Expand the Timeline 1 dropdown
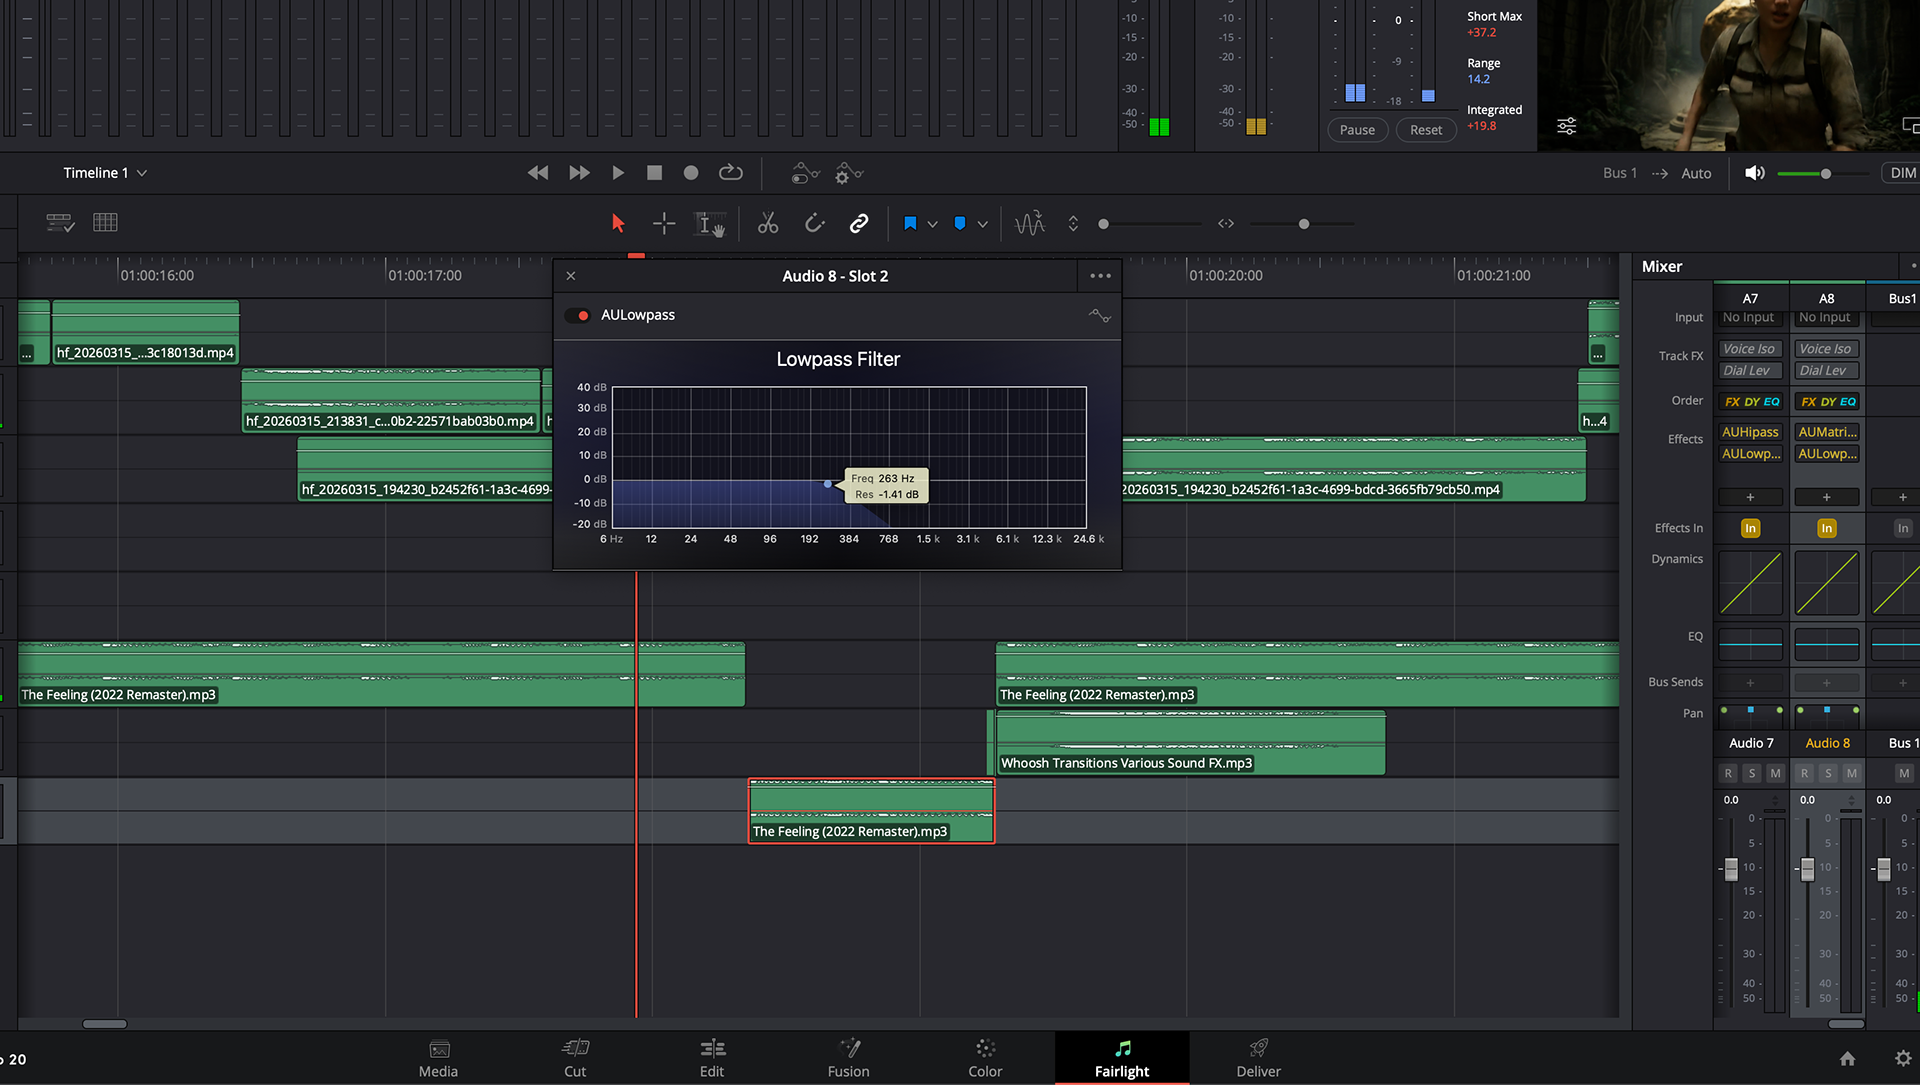This screenshot has width=1920, height=1085. [105, 173]
